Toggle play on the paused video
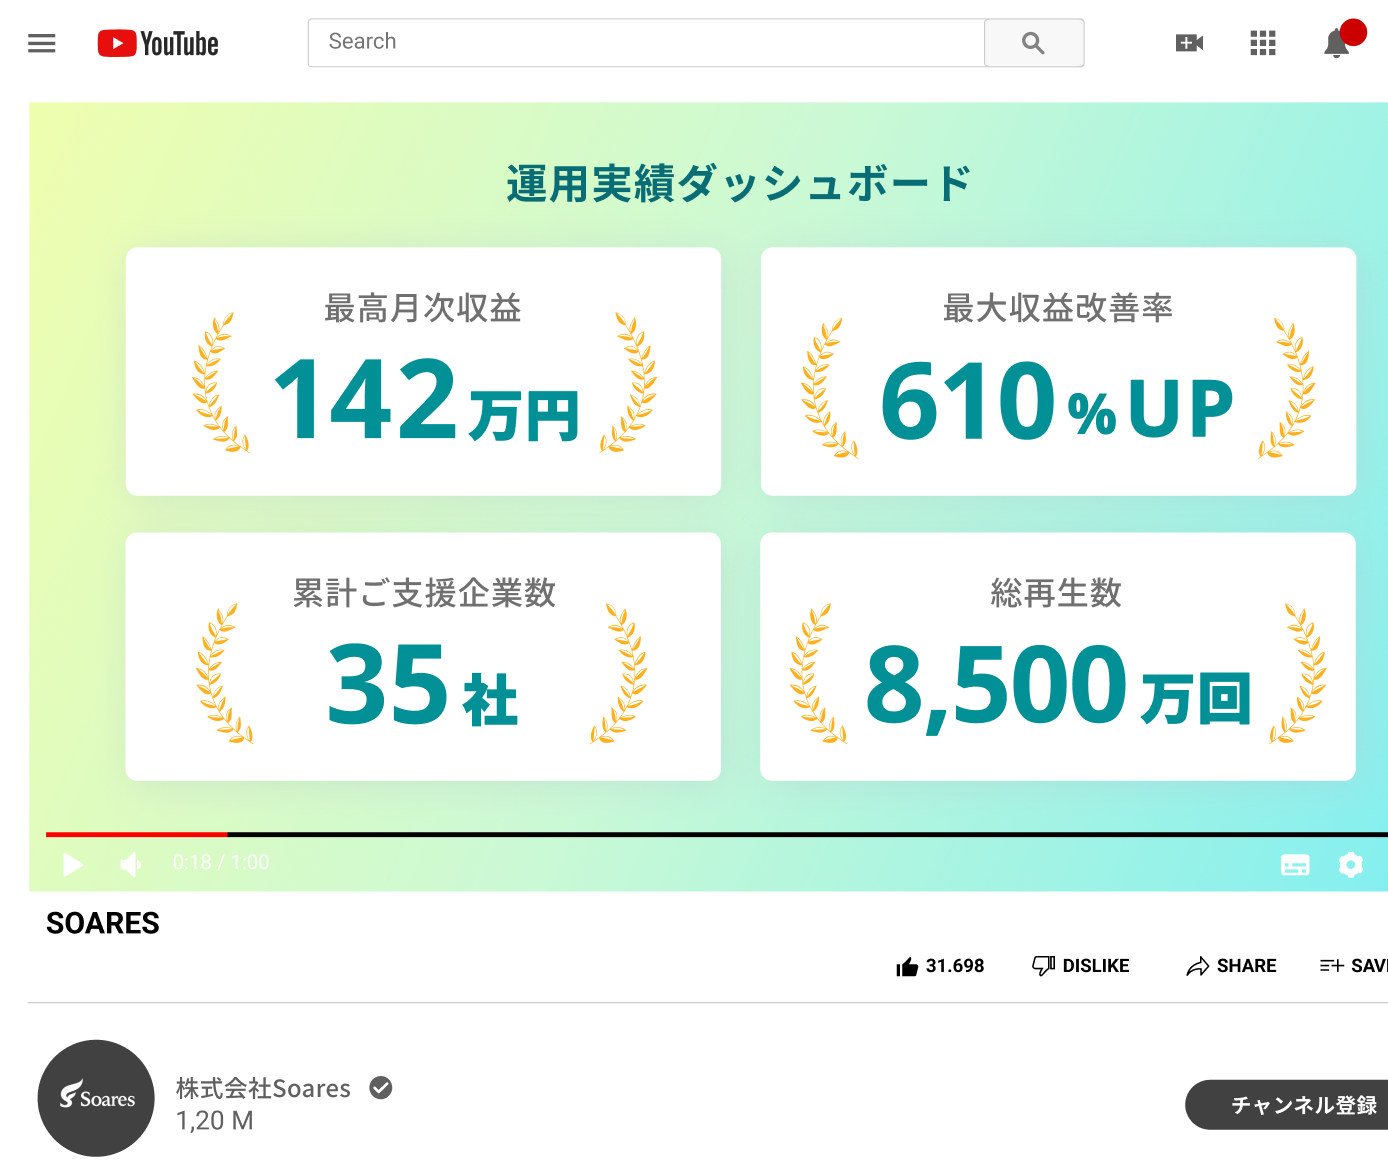1388x1170 pixels. tap(71, 864)
